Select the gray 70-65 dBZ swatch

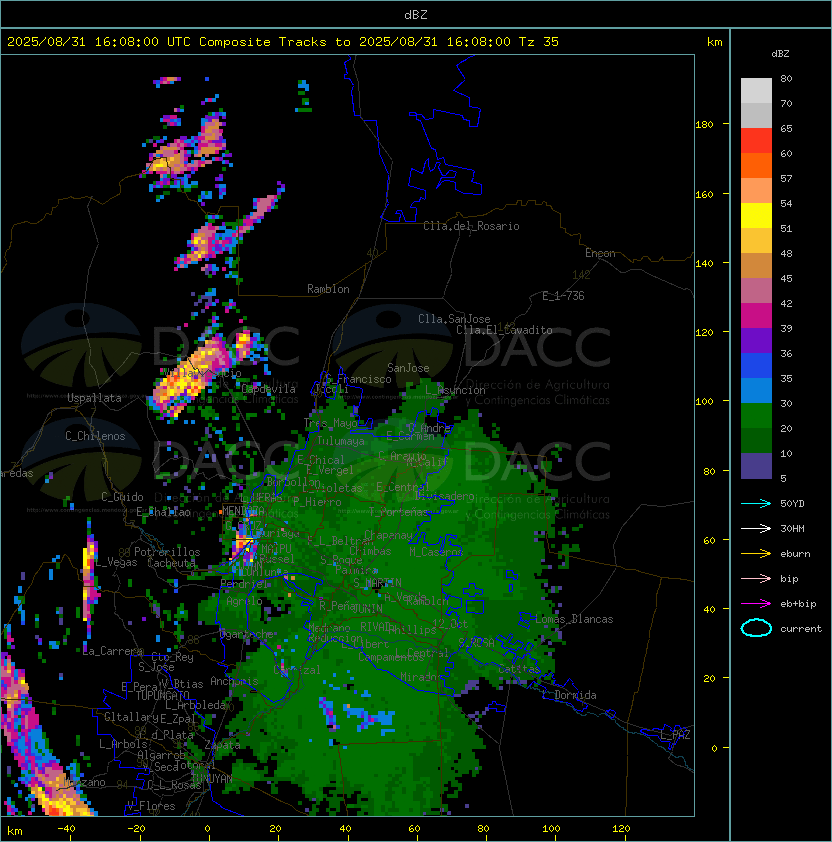click(756, 115)
